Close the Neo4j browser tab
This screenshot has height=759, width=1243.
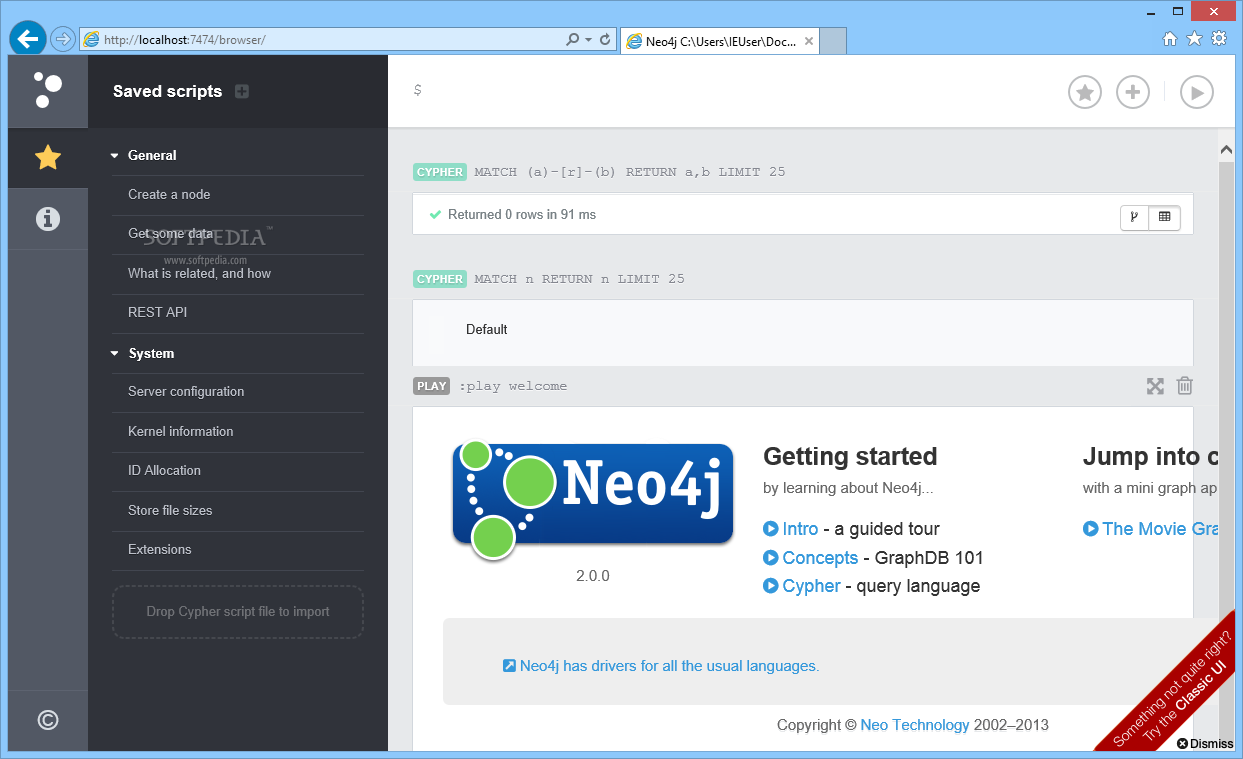point(808,41)
